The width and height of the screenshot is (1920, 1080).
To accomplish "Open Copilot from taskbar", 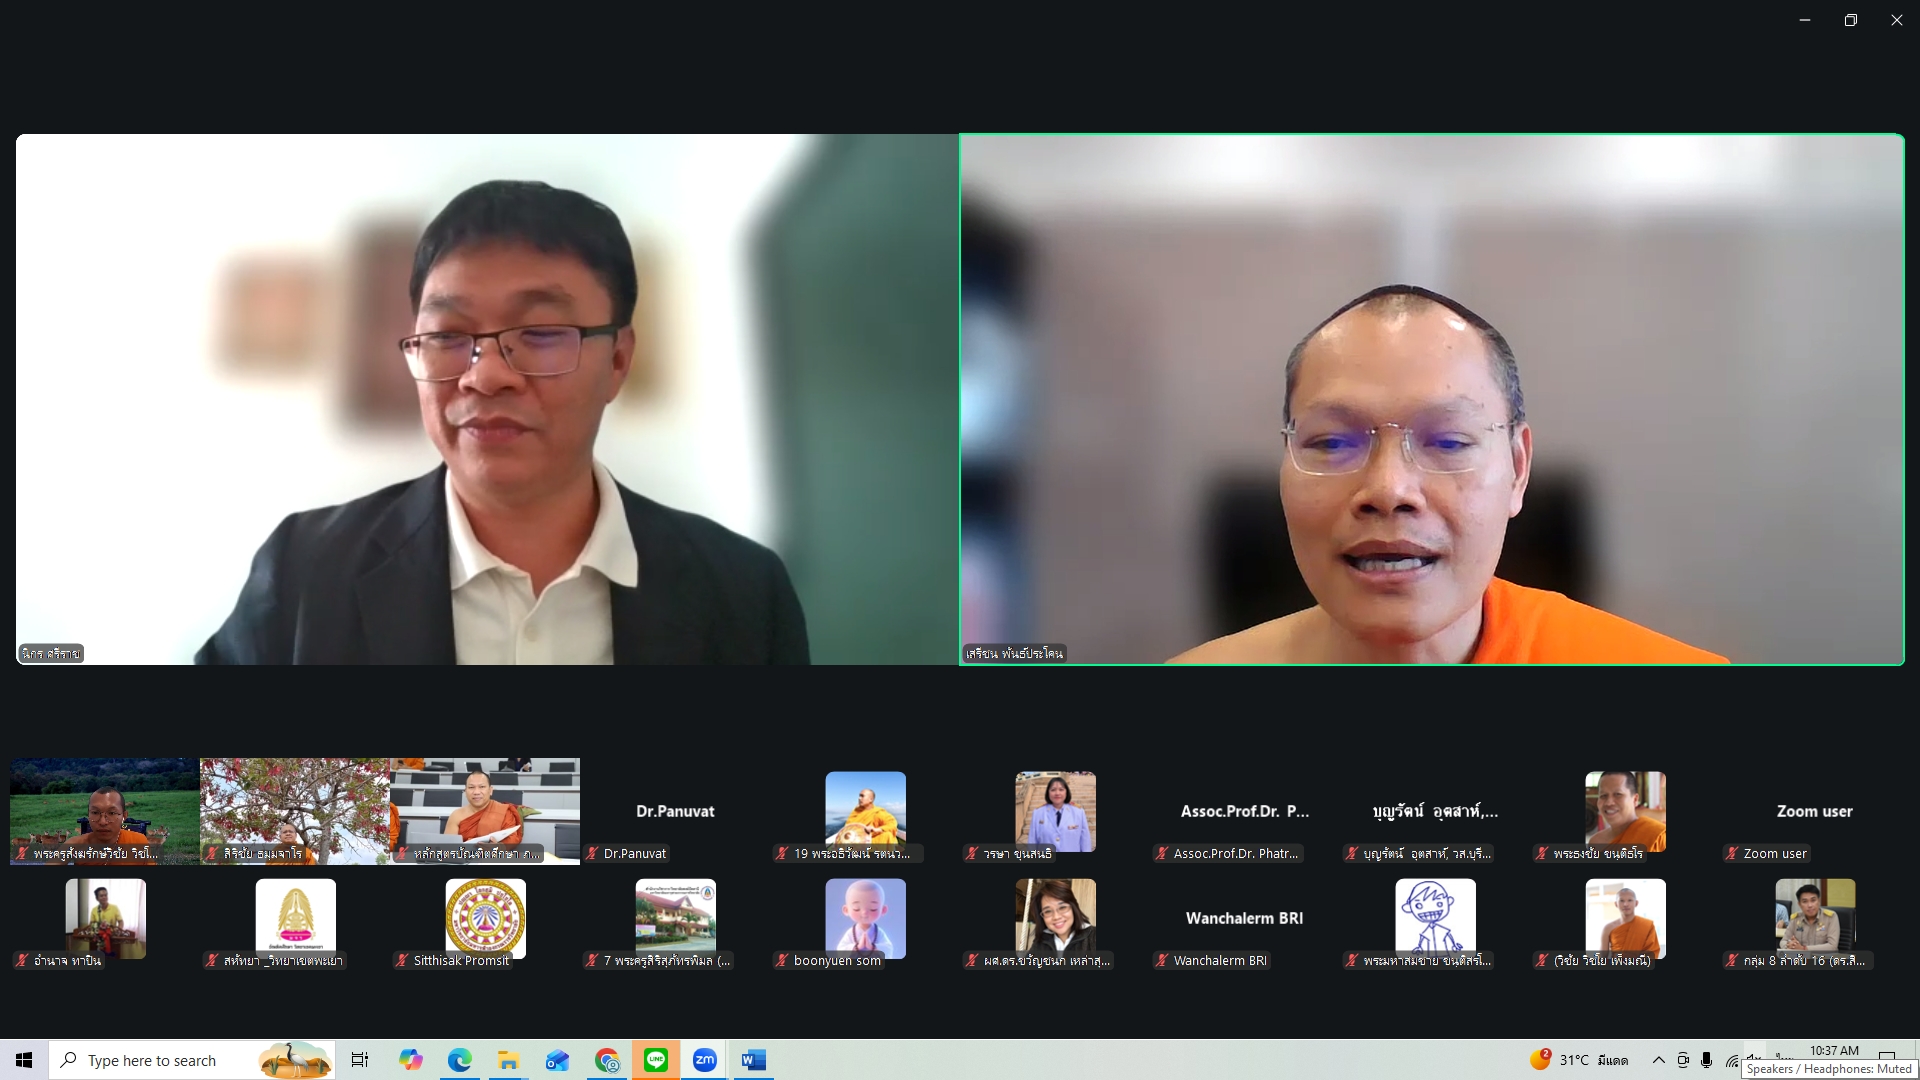I will tap(410, 1060).
